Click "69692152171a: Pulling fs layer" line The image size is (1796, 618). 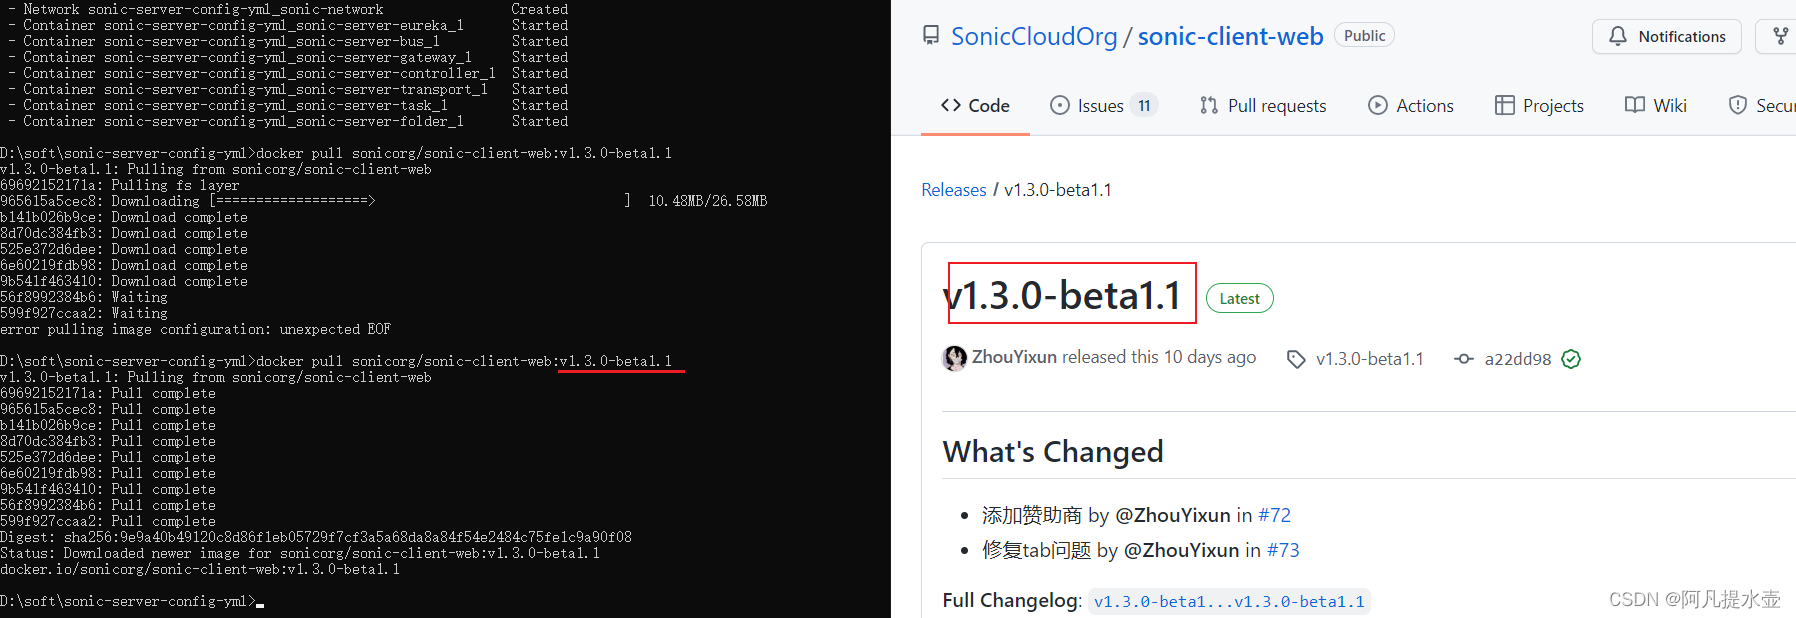[120, 185]
